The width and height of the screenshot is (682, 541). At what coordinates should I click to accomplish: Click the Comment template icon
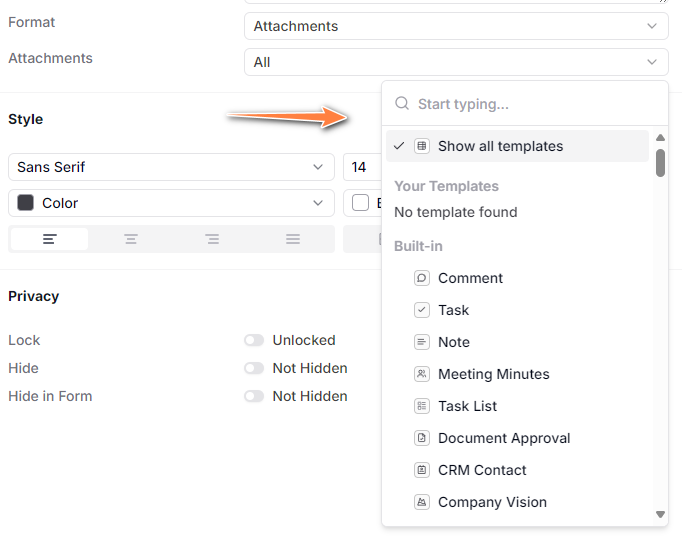421,278
